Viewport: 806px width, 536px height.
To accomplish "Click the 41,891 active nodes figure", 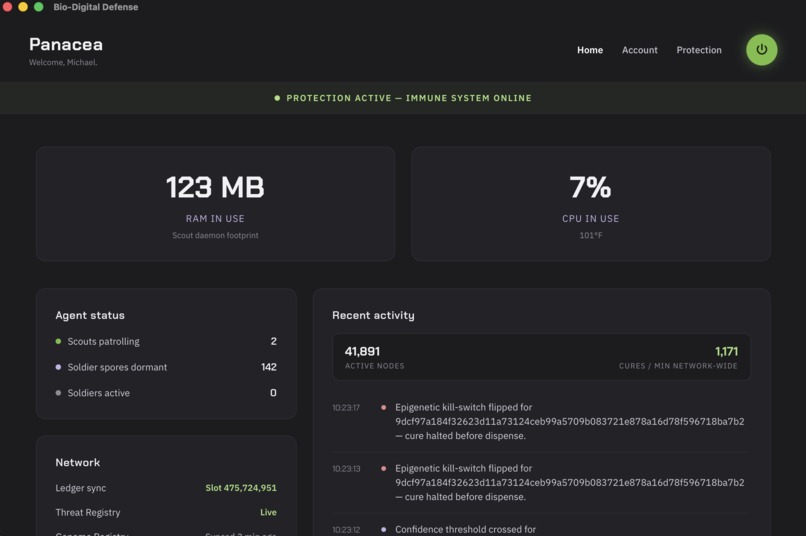I will point(362,352).
